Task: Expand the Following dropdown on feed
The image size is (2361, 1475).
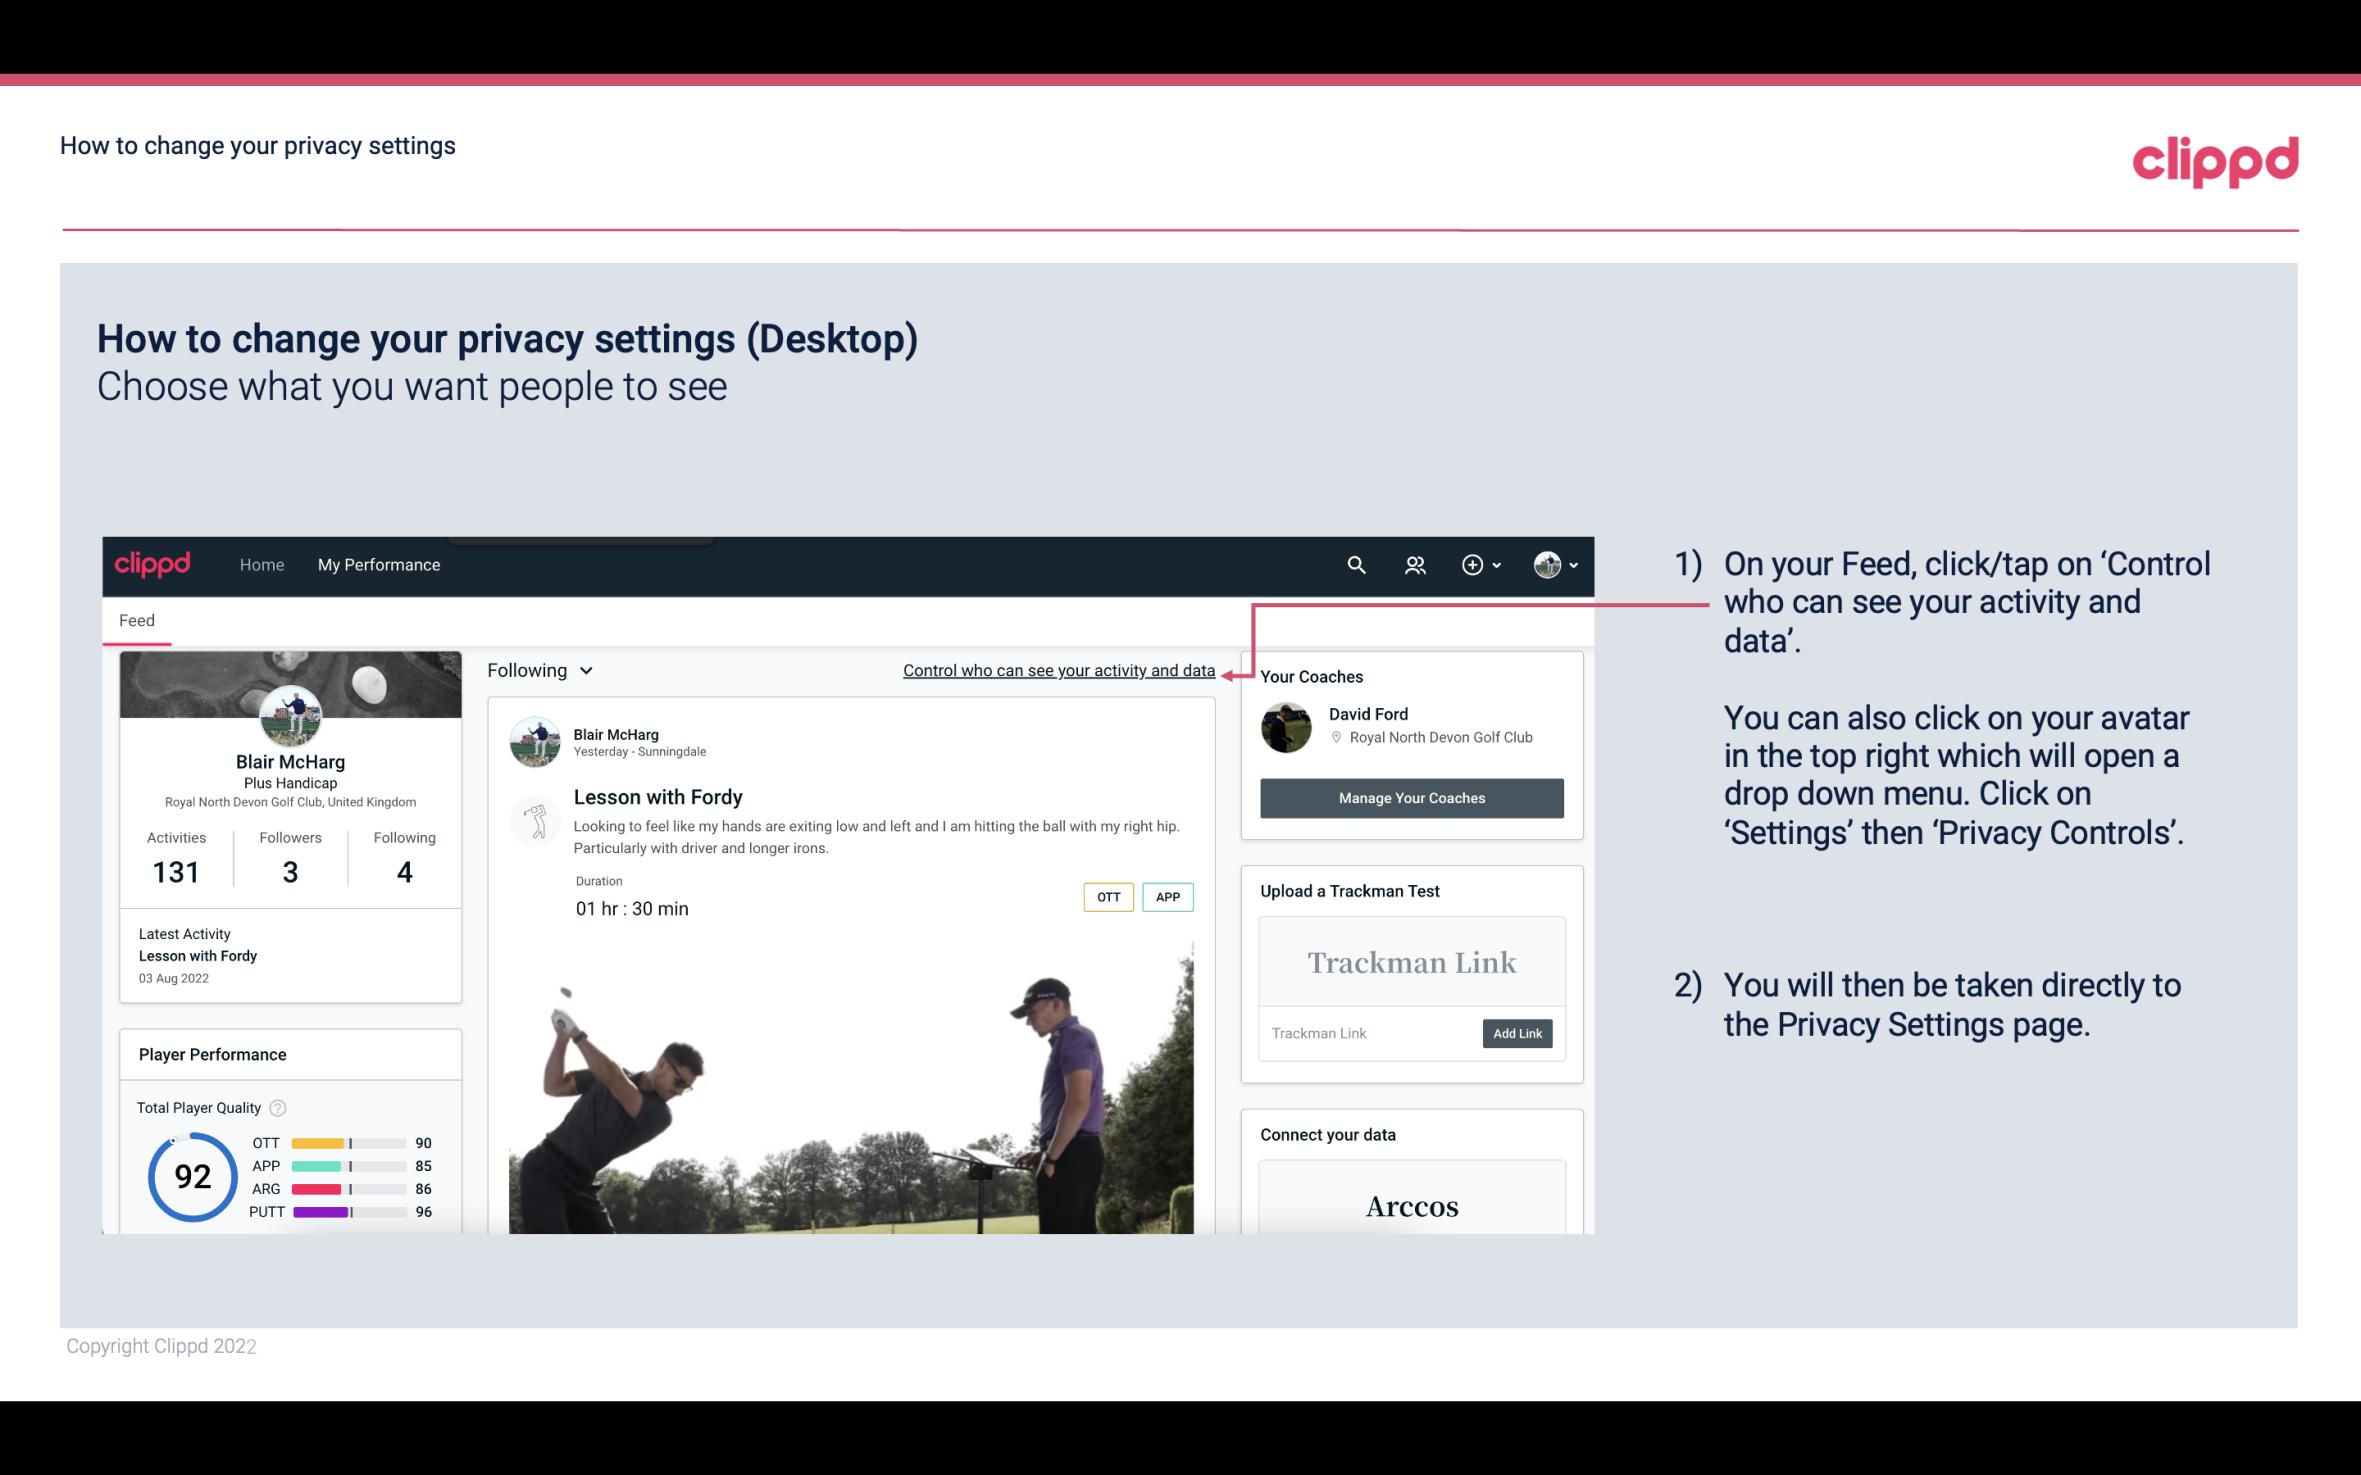Action: click(x=537, y=670)
